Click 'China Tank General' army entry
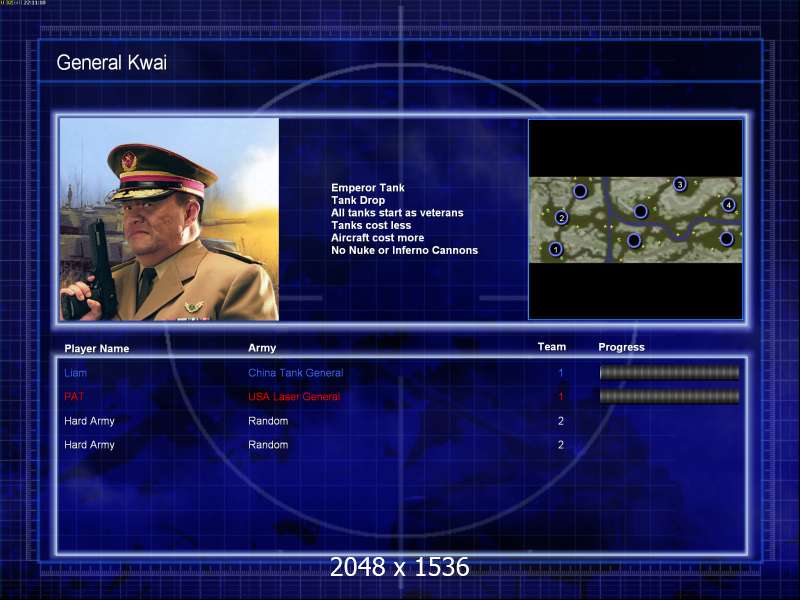Screen dimensions: 800x600 (295, 373)
